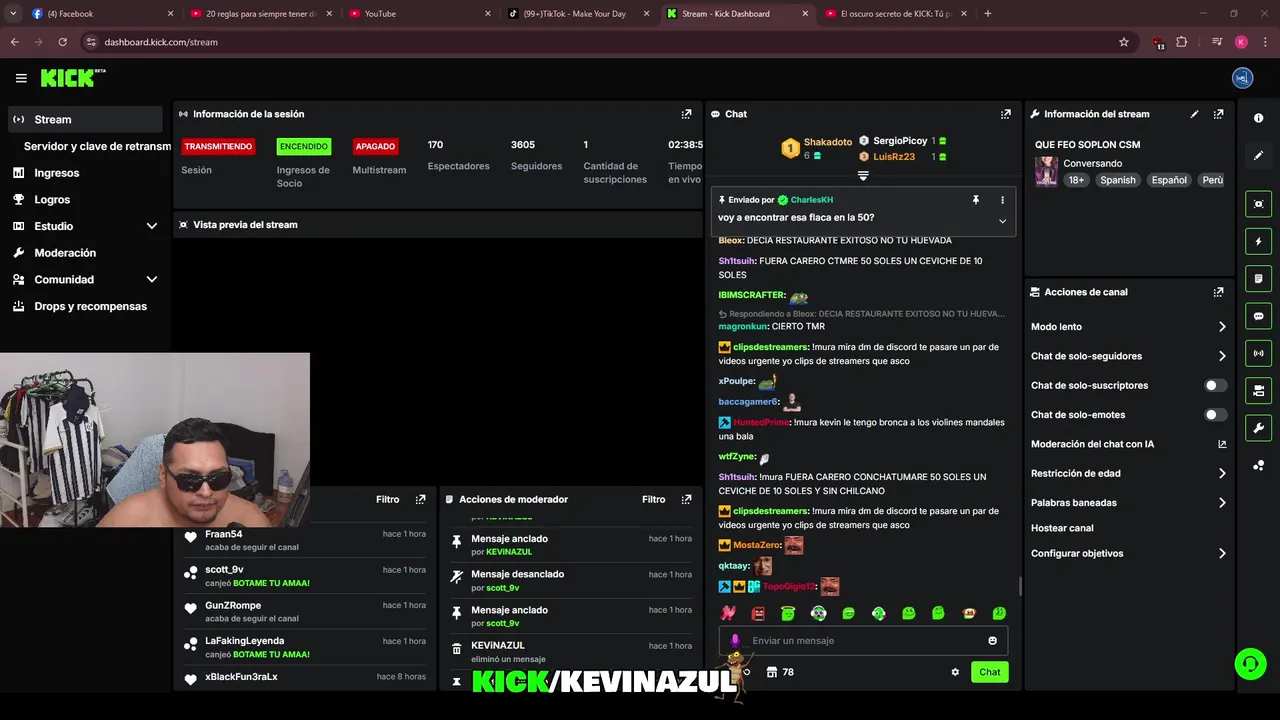This screenshot has width=1280, height=720.
Task: Toggle the stream preview icon in right rail
Action: coord(1258,204)
